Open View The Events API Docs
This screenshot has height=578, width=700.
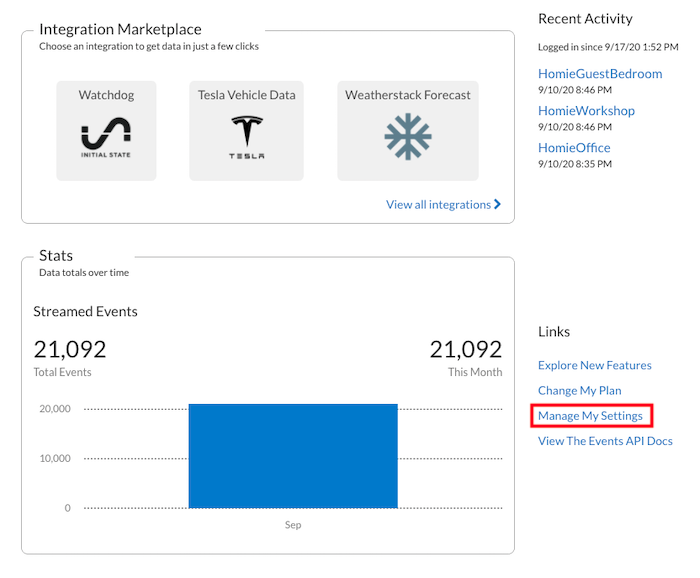click(x=605, y=441)
